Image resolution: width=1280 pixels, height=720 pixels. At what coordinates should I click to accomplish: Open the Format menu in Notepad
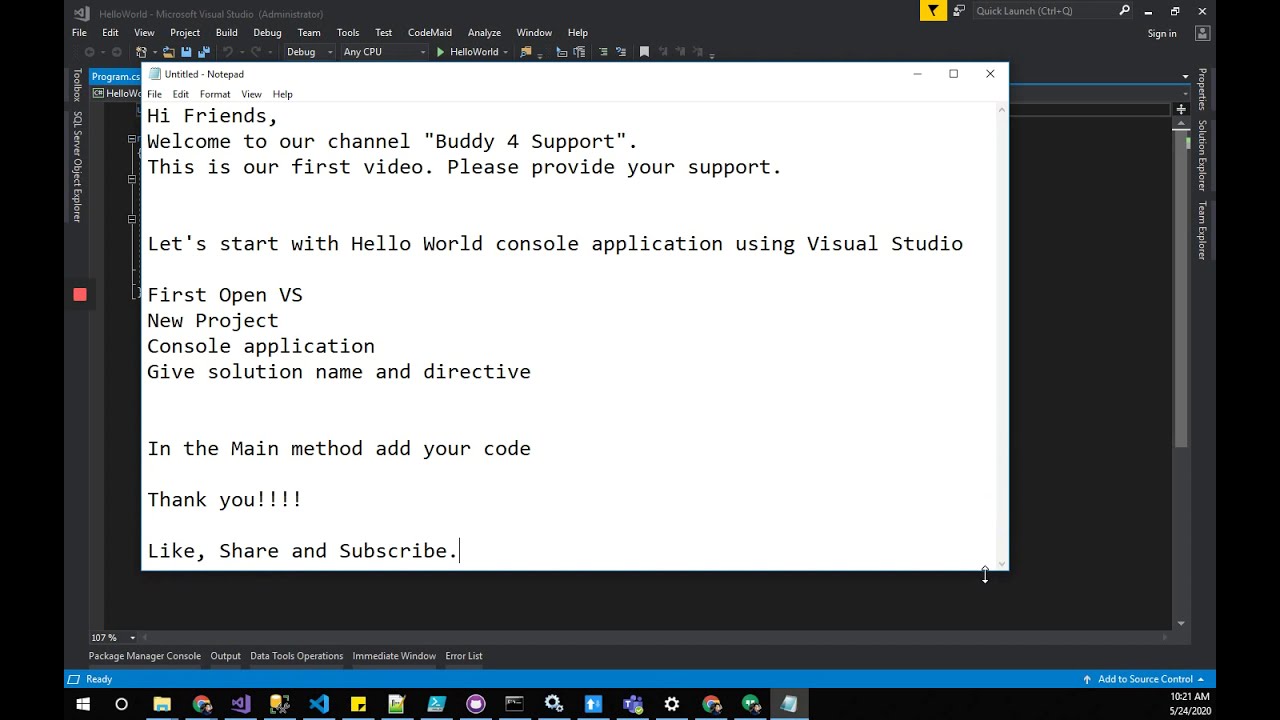(215, 94)
